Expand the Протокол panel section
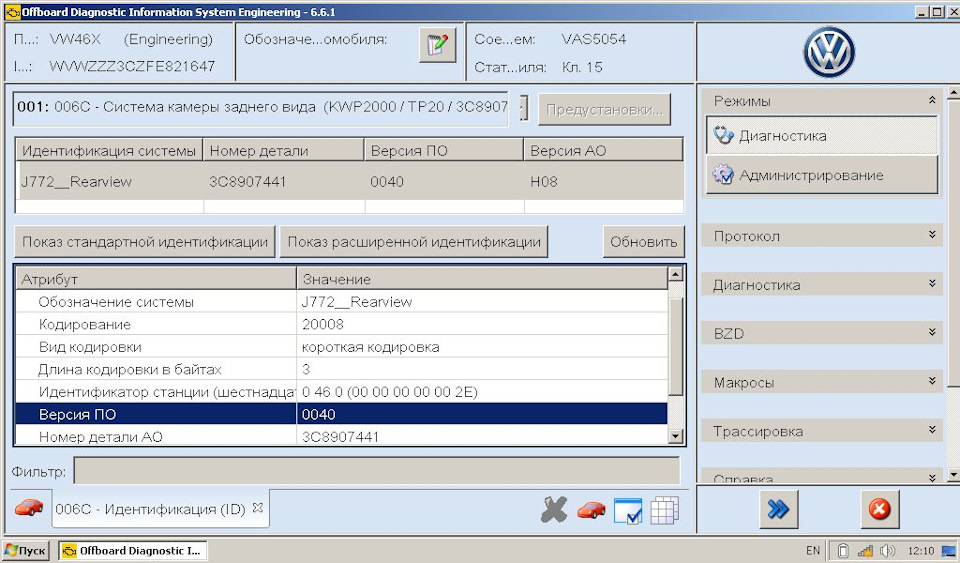The image size is (960, 563). click(932, 234)
